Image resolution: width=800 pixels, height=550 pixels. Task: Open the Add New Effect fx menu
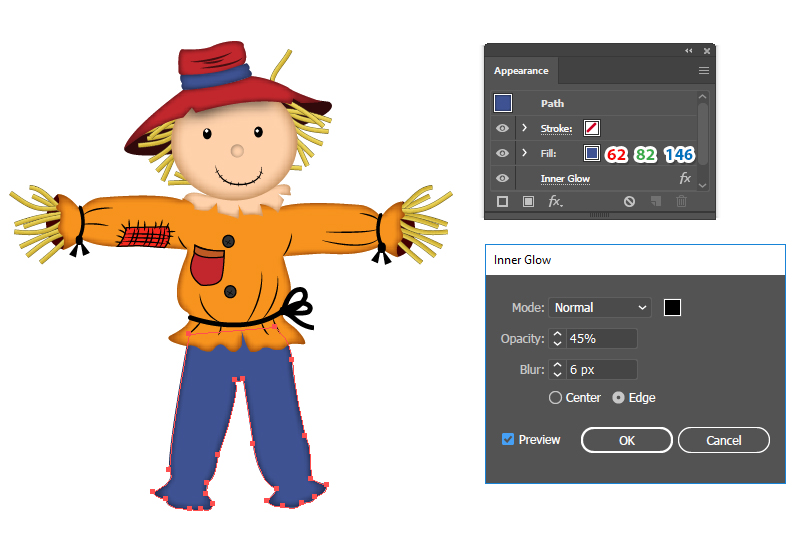pos(555,201)
